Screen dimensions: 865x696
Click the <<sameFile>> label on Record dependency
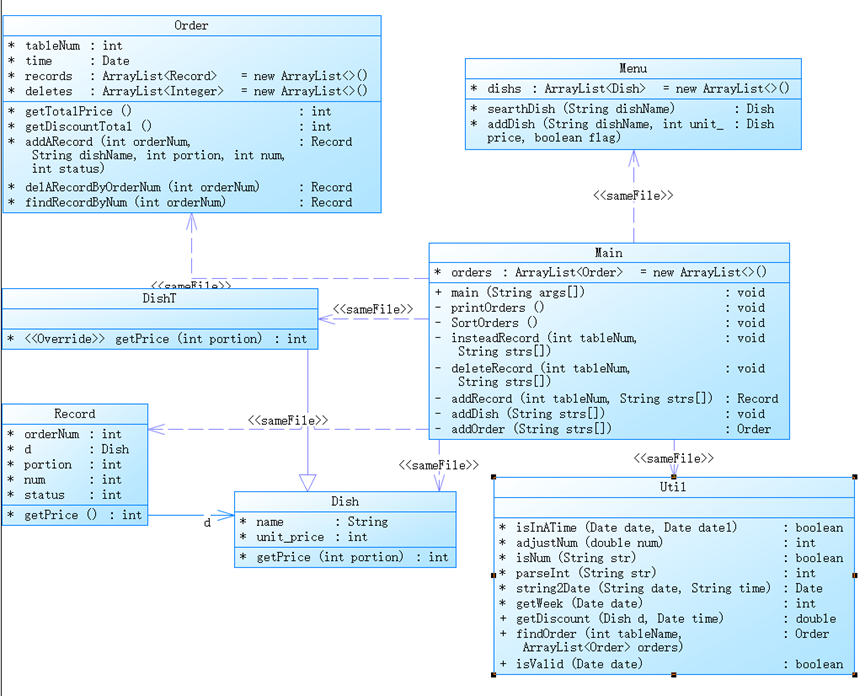(288, 420)
